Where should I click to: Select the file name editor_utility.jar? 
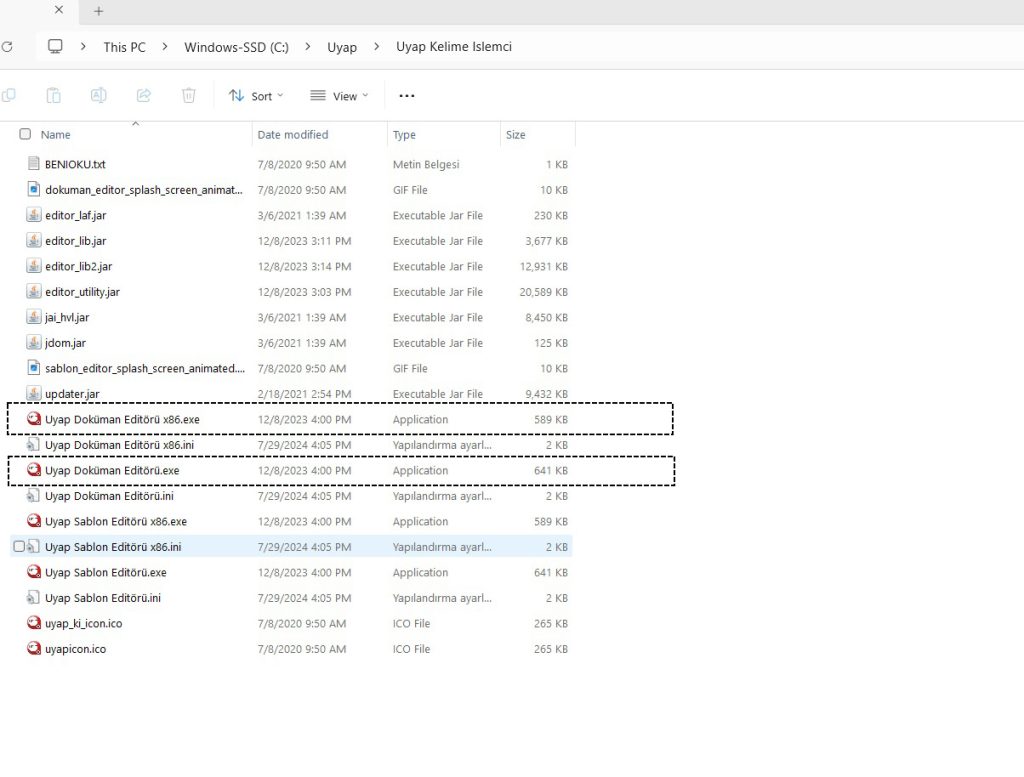click(82, 292)
